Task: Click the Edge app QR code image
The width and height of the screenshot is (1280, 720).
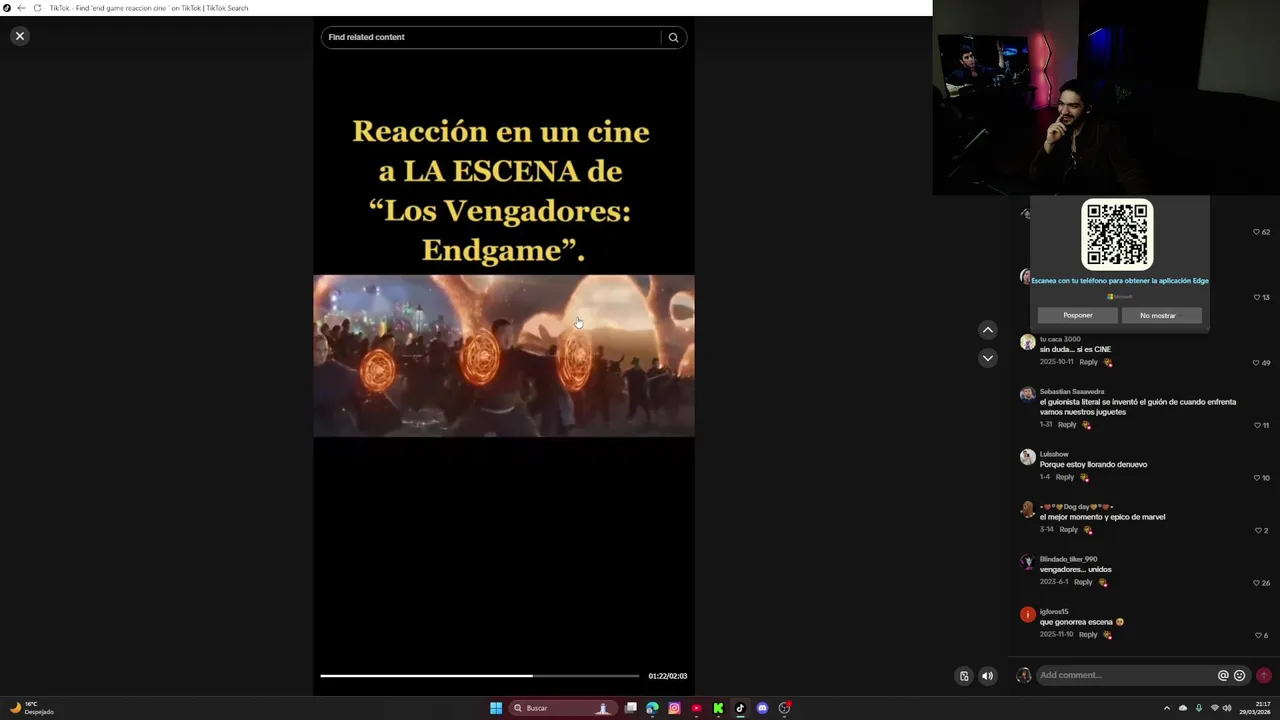Action: (x=1117, y=234)
